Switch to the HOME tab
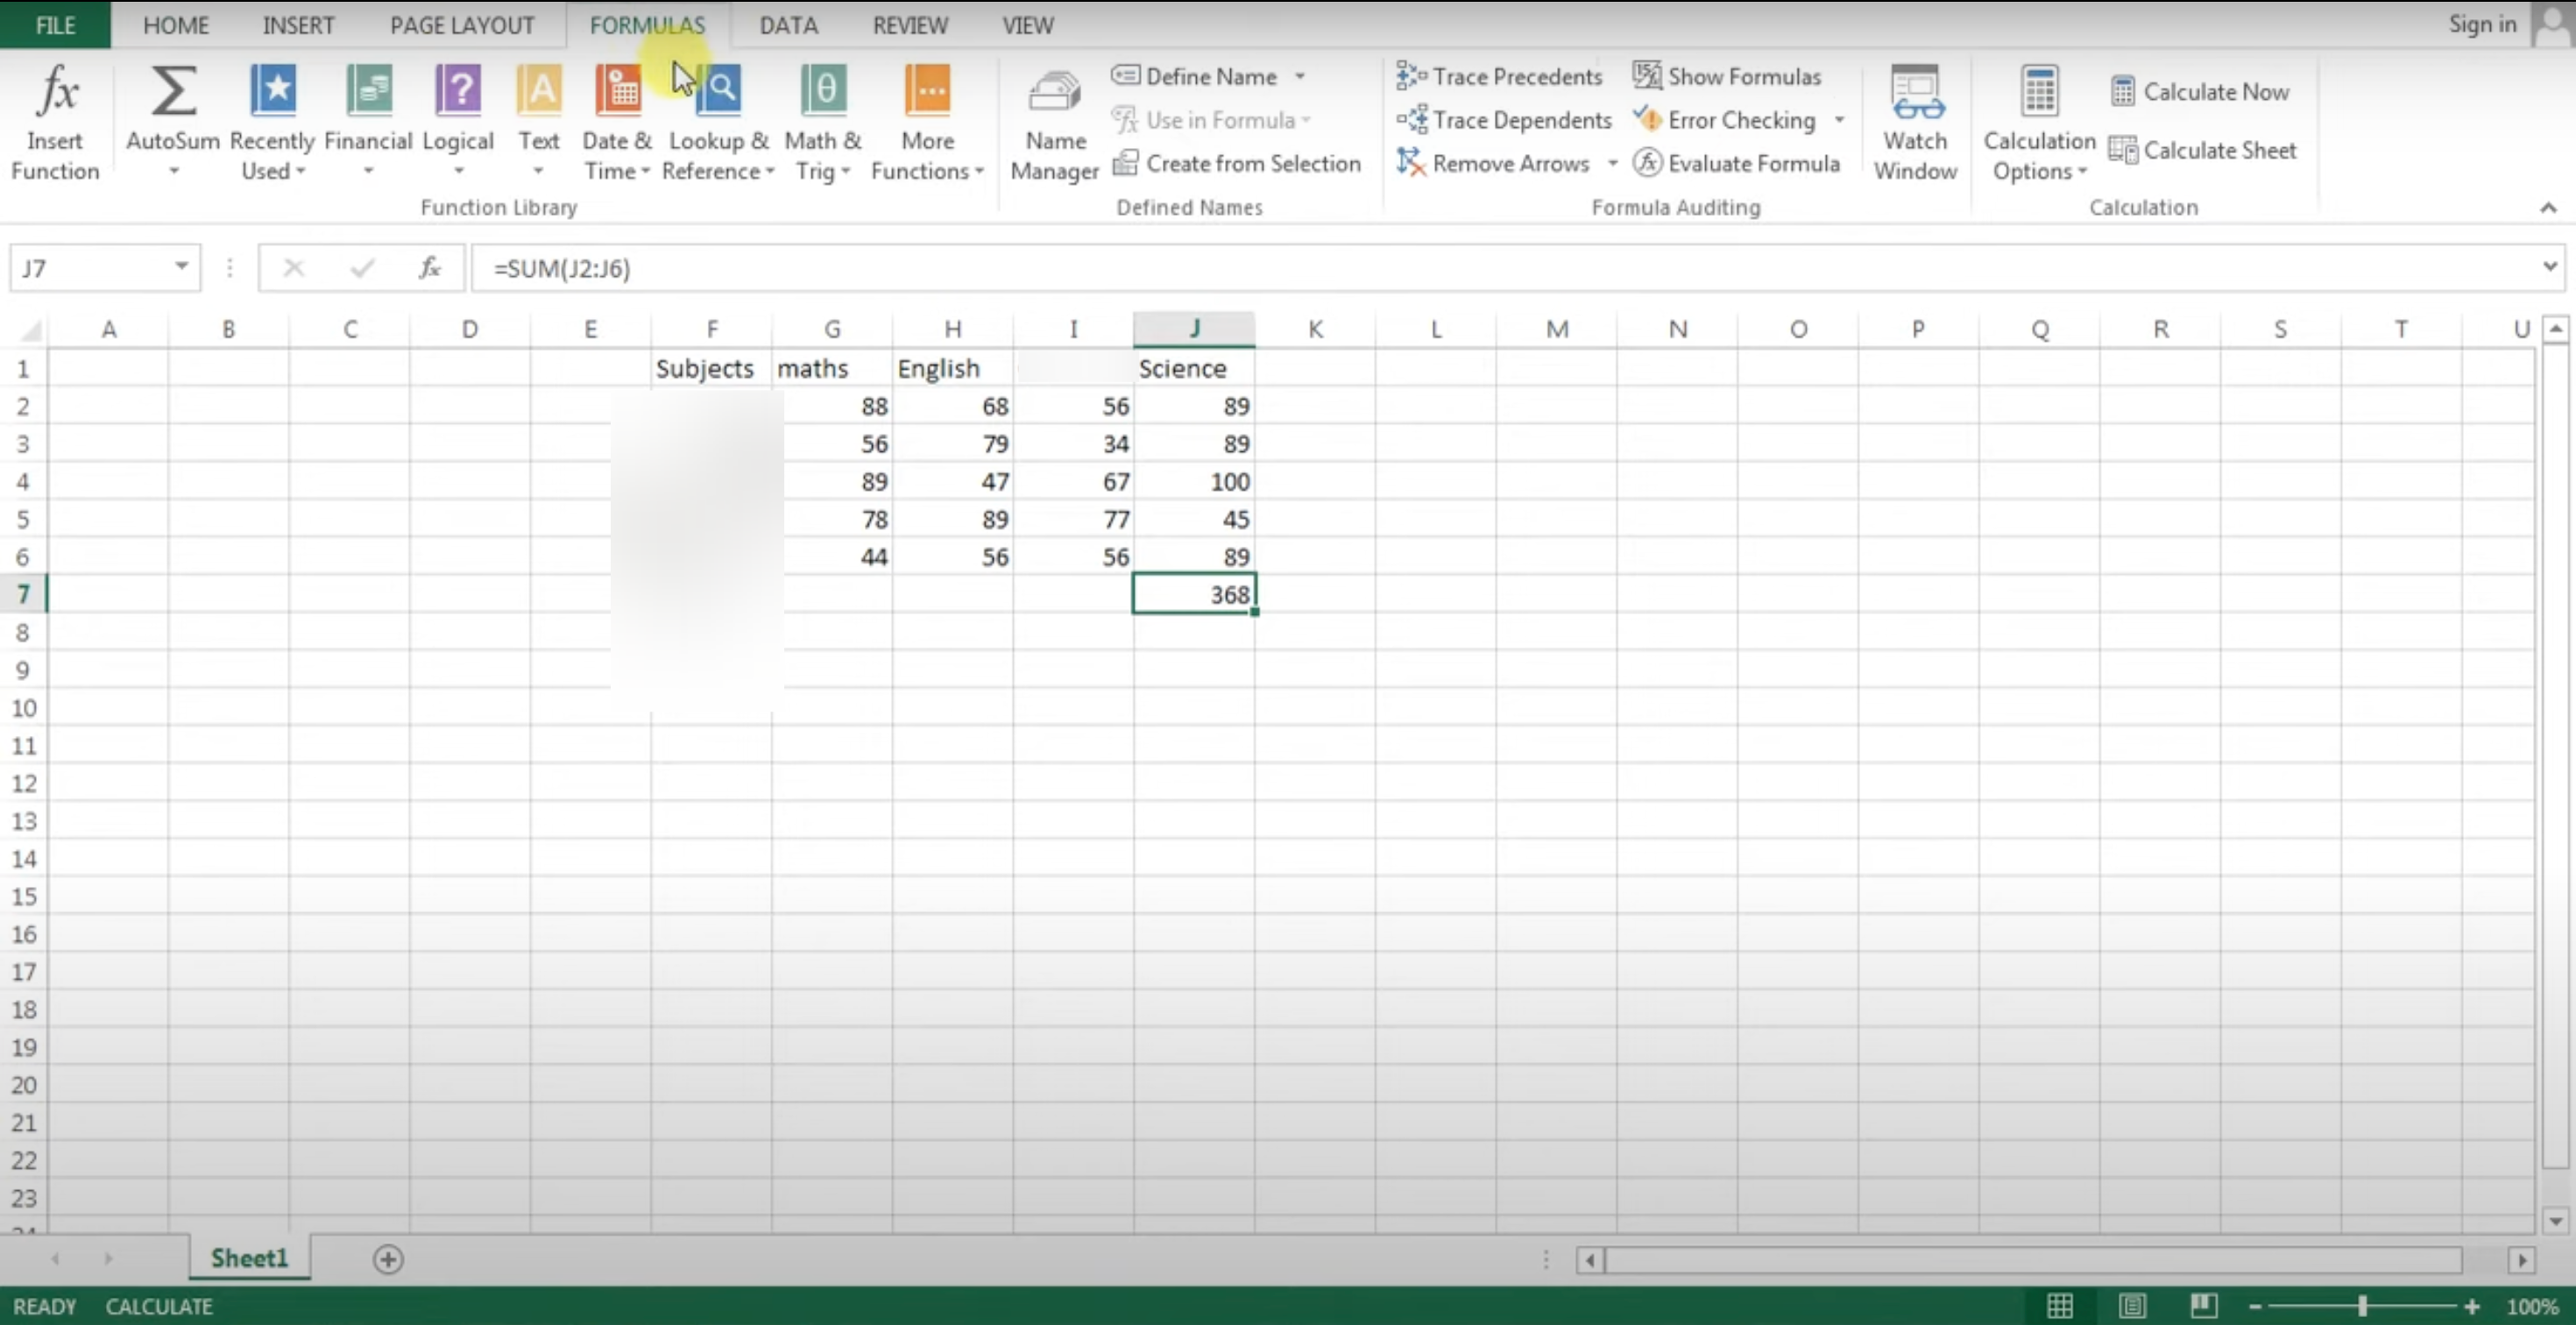This screenshot has width=2576, height=1325. 176,25
